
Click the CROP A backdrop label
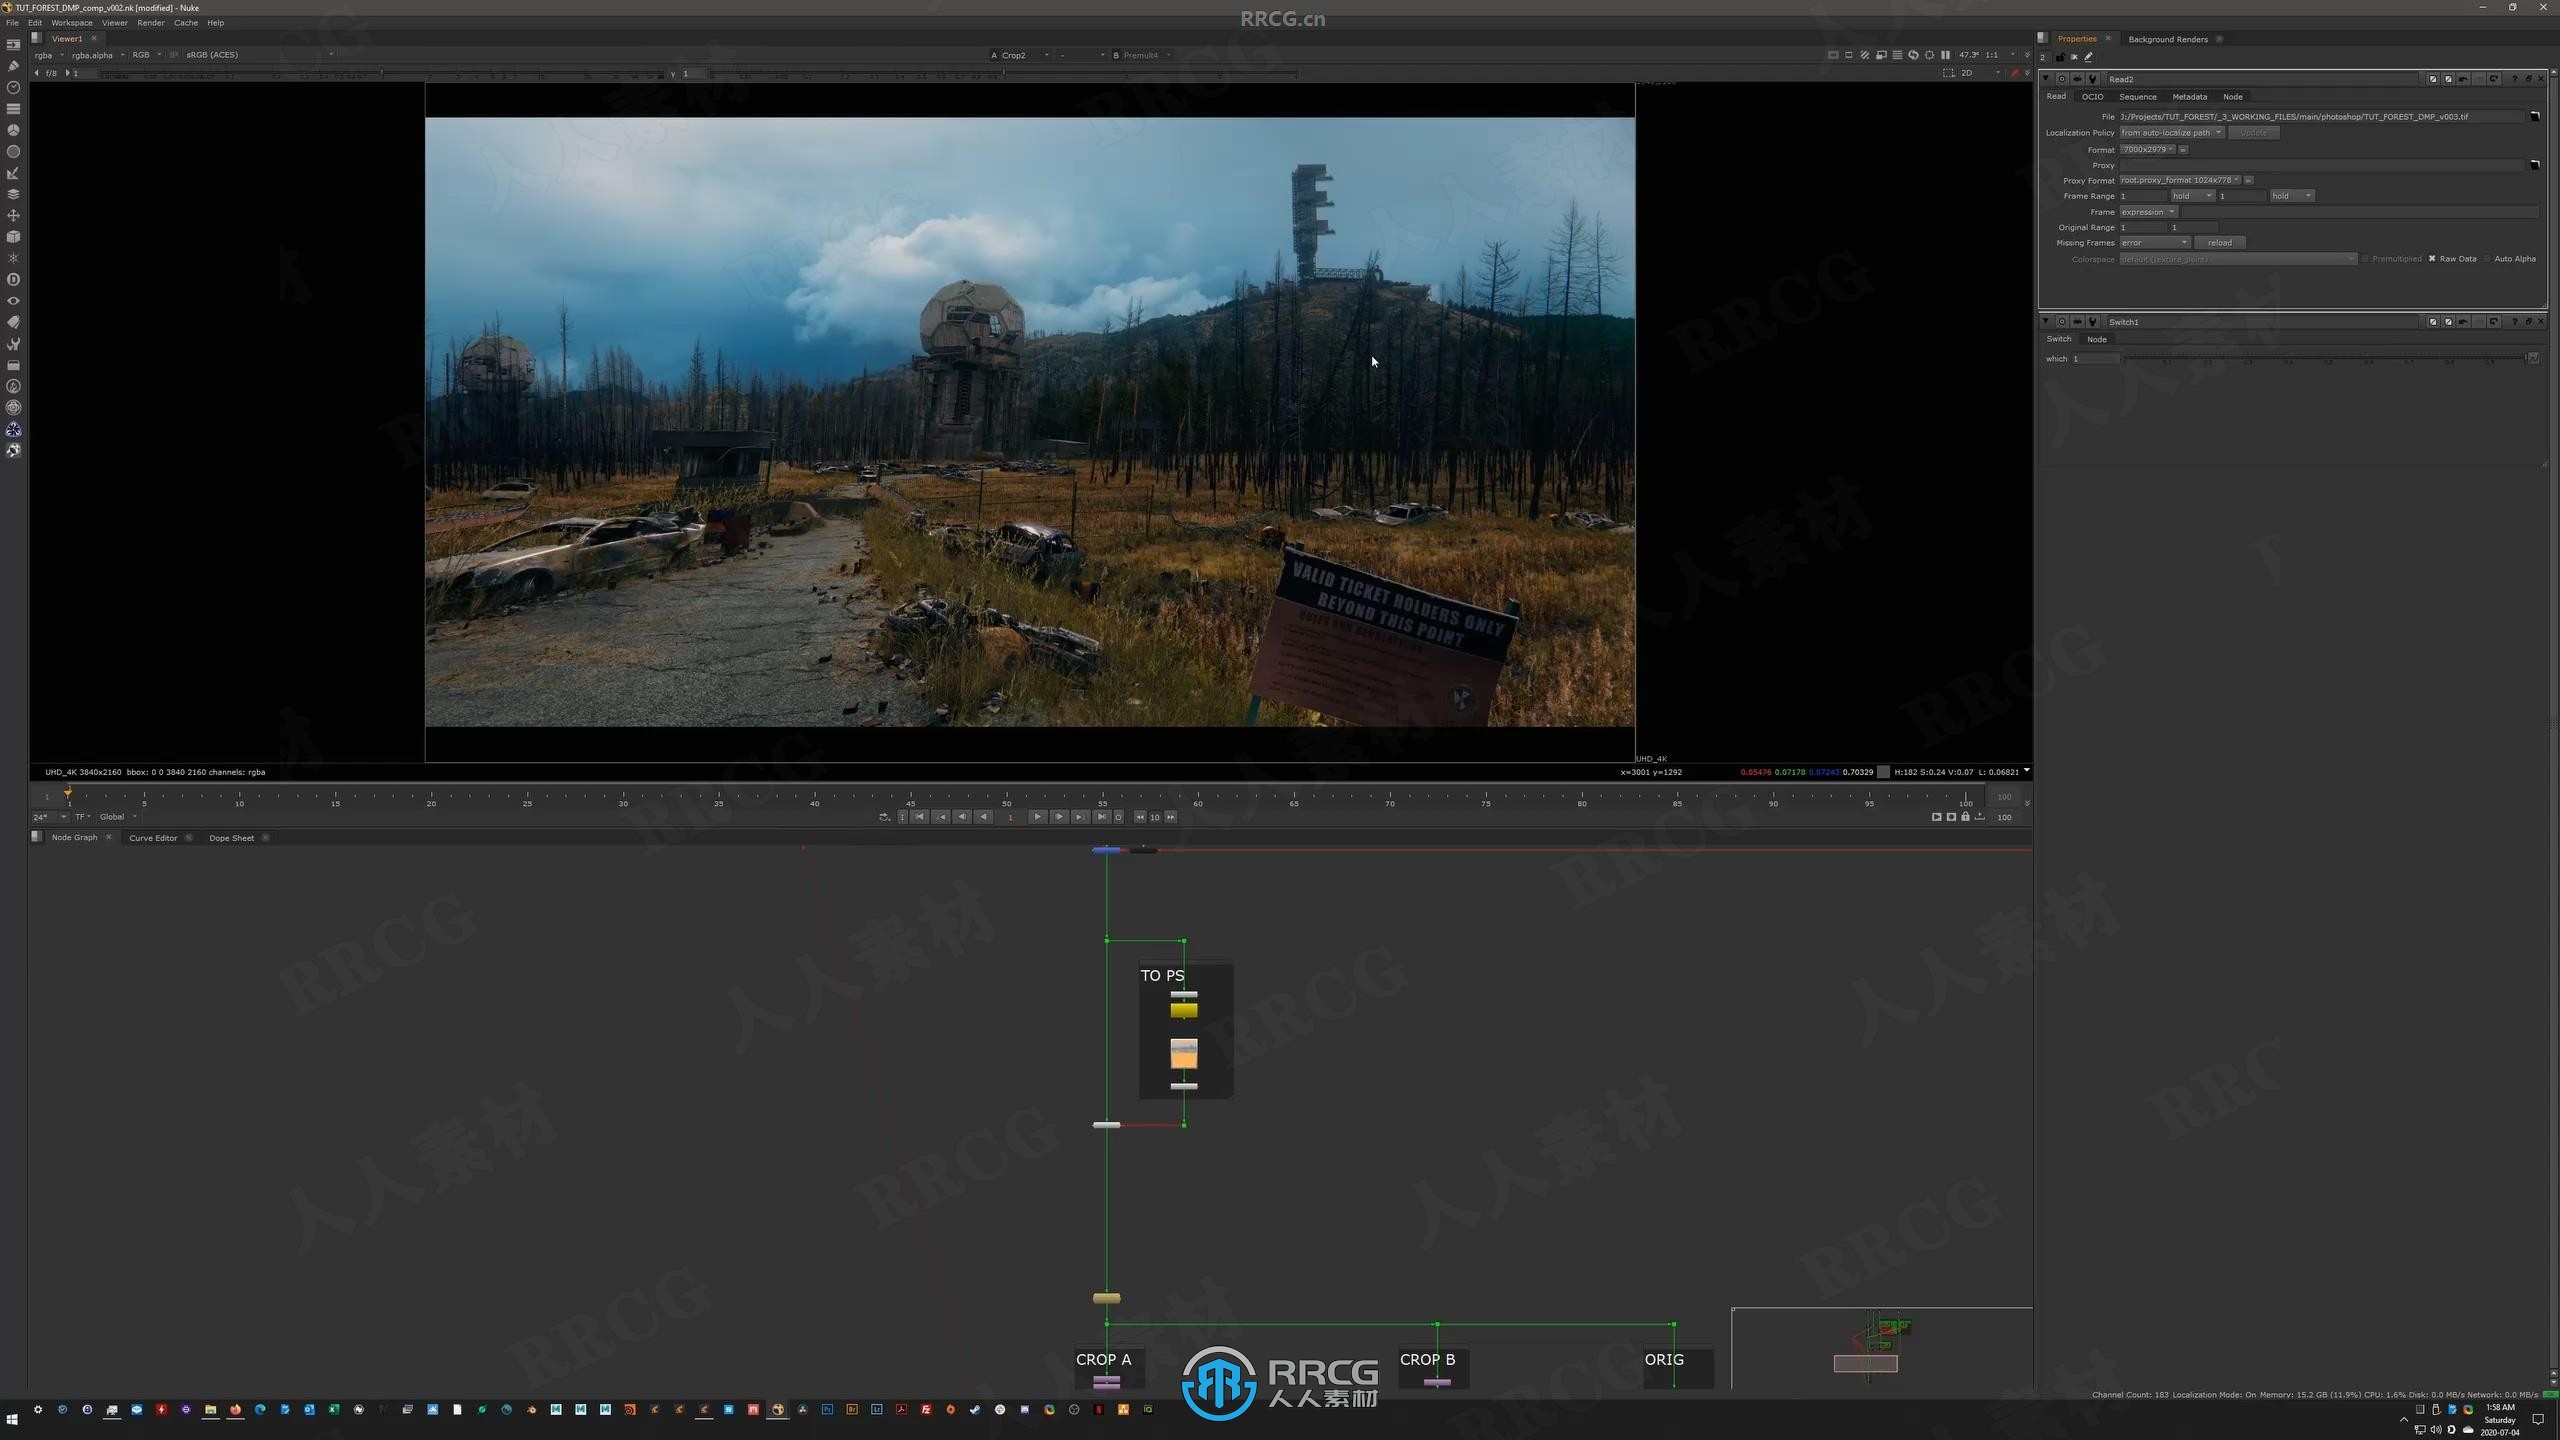pos(1103,1359)
